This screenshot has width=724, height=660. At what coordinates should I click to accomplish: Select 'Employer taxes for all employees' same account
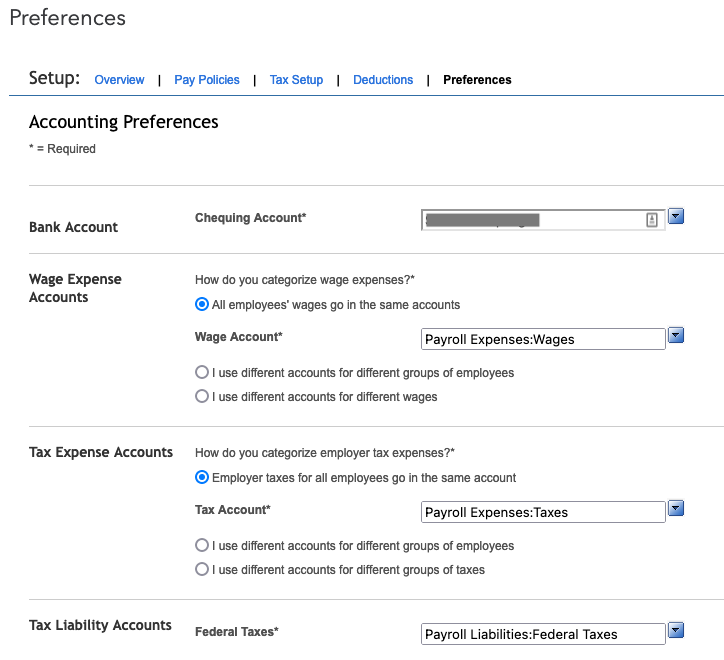[202, 477]
